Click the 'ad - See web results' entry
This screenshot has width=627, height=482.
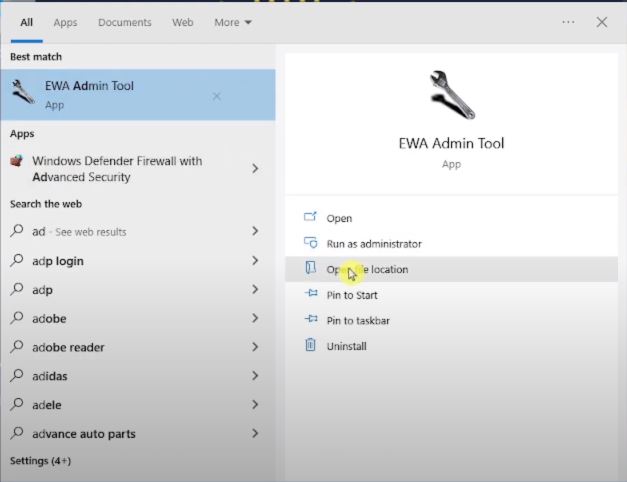138,231
